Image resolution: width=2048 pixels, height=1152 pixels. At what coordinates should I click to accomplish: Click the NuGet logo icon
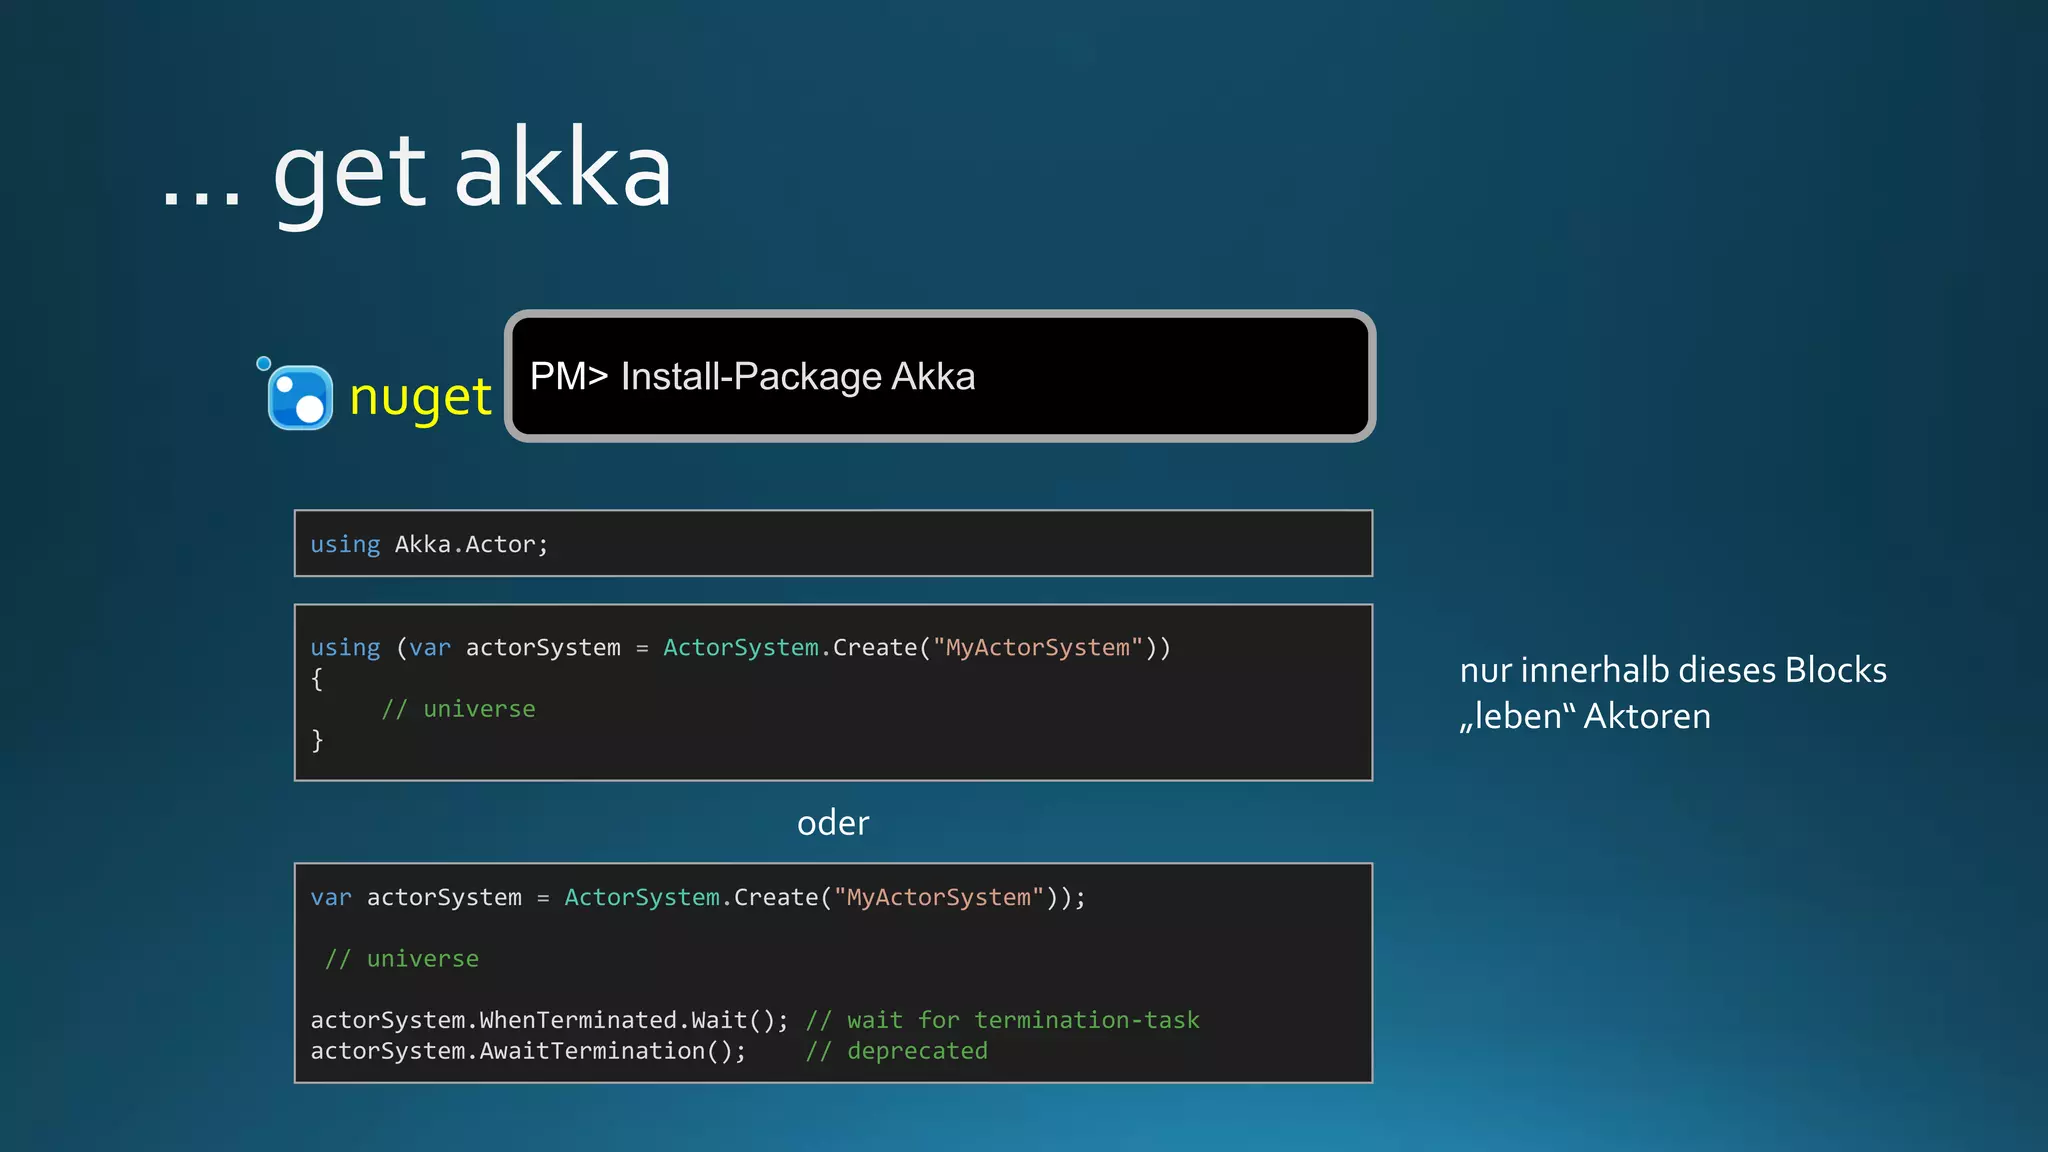pos(296,393)
